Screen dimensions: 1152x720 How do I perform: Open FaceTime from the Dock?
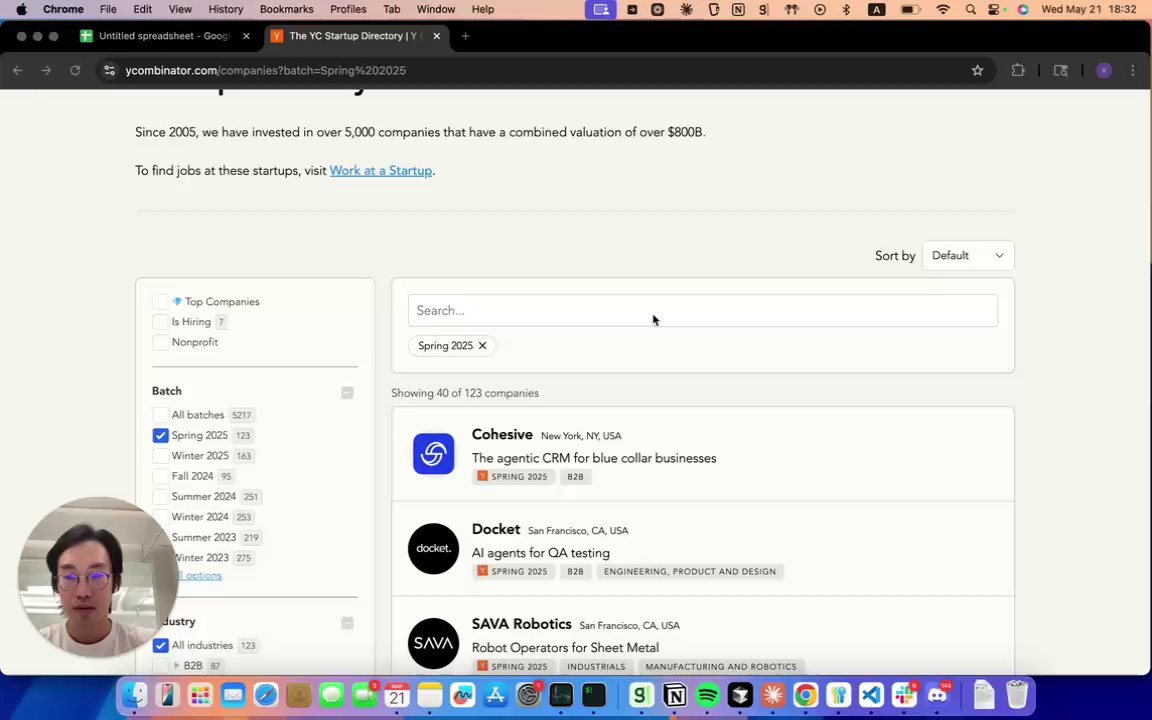[x=364, y=694]
